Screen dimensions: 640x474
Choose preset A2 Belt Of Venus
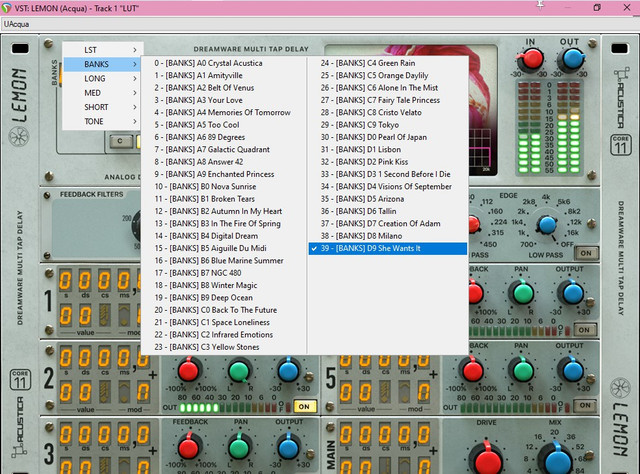(223, 88)
